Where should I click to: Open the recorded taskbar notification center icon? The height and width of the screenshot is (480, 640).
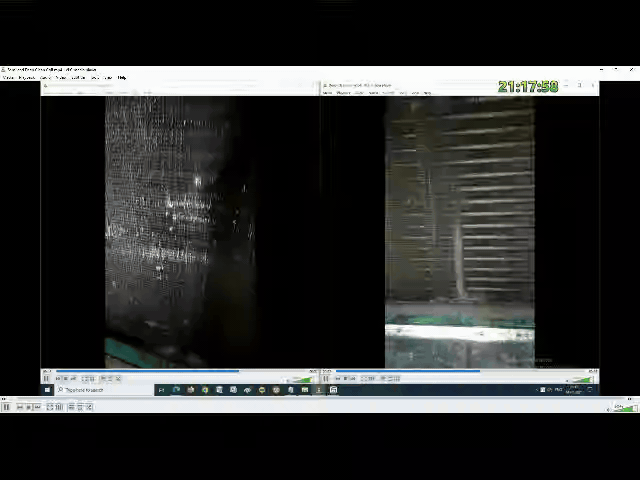point(590,389)
